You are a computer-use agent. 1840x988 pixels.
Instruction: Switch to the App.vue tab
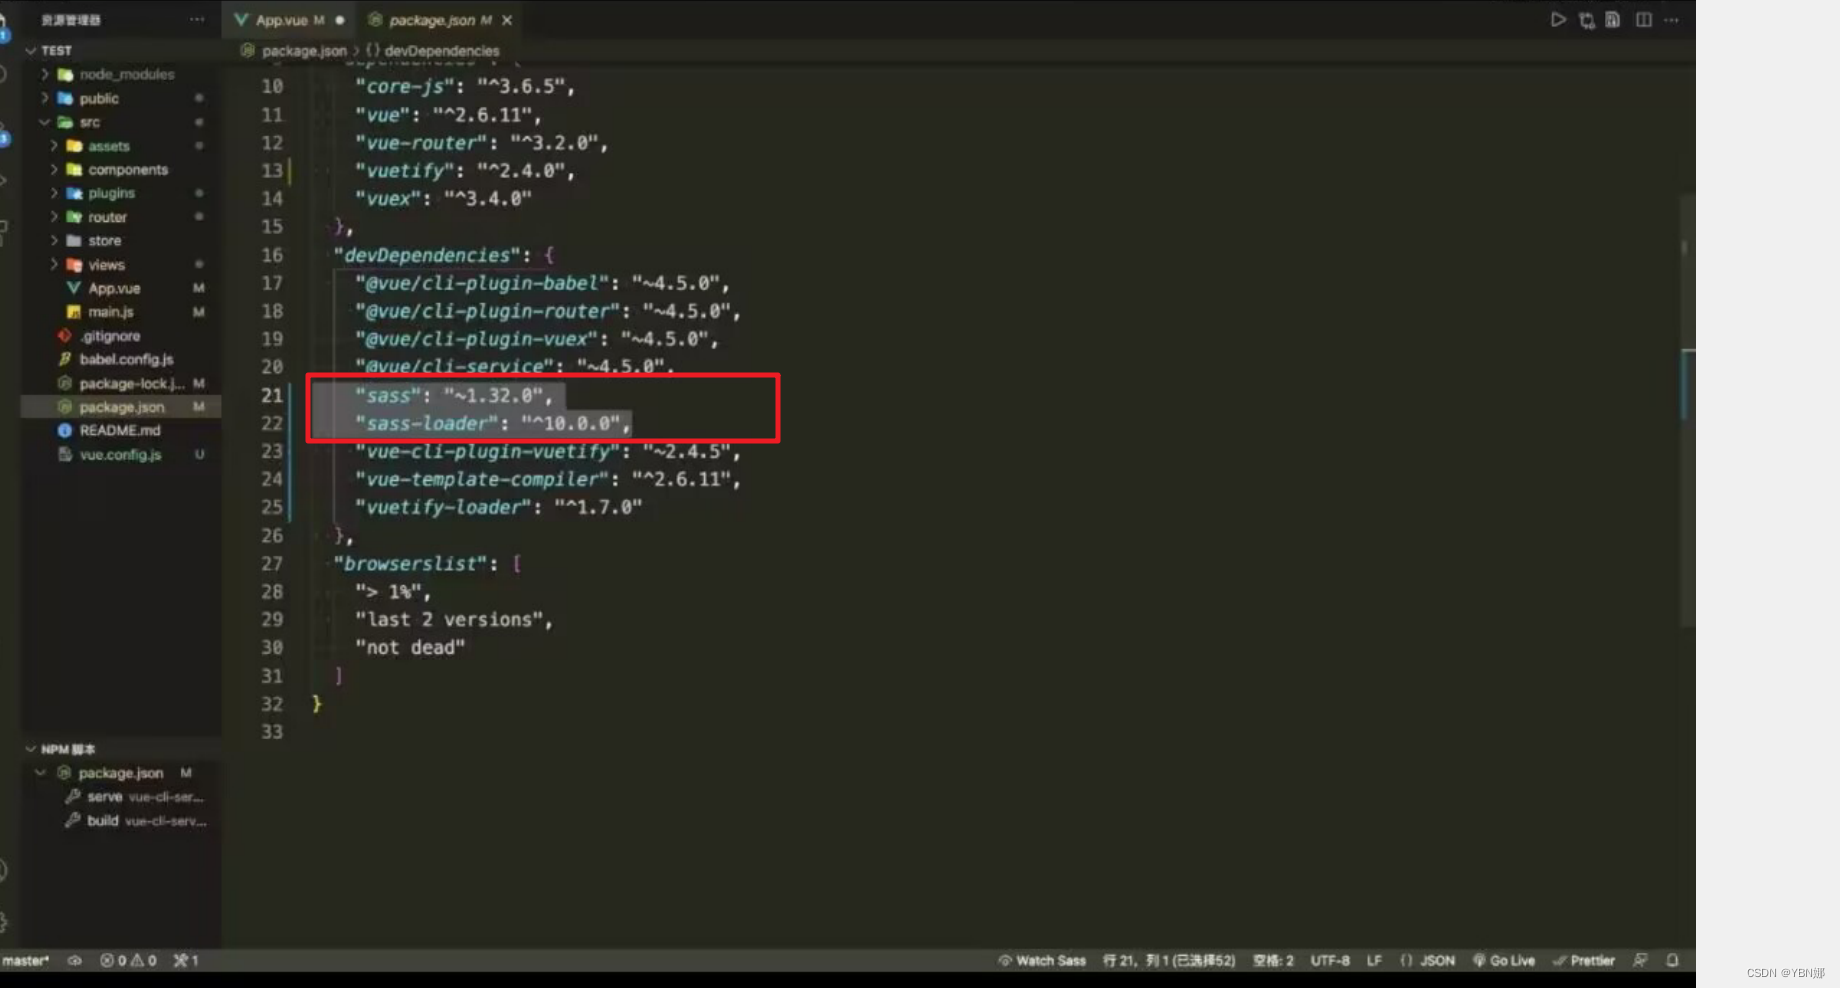(283, 19)
